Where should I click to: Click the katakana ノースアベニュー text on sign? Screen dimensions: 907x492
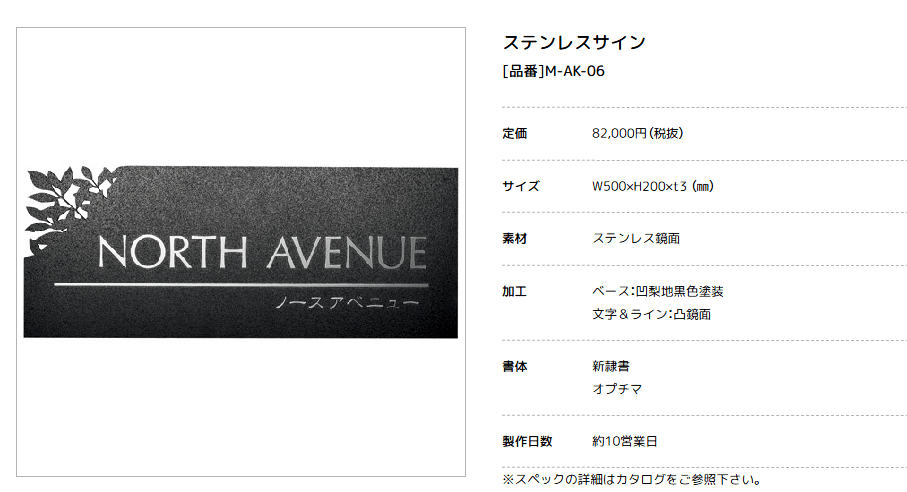[346, 301]
